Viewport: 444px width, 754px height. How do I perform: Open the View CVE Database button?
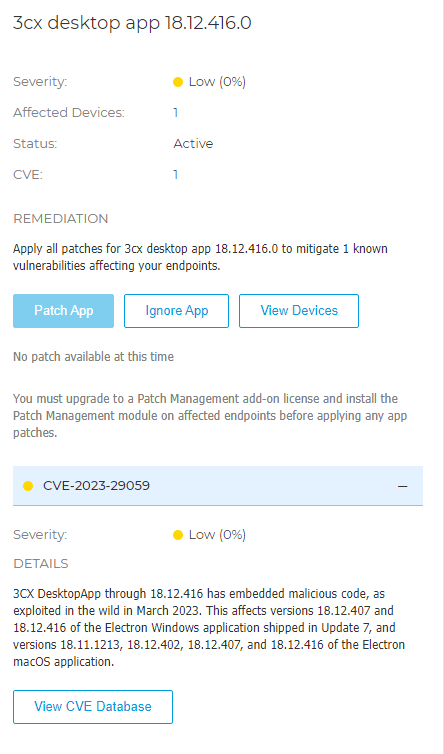click(93, 706)
